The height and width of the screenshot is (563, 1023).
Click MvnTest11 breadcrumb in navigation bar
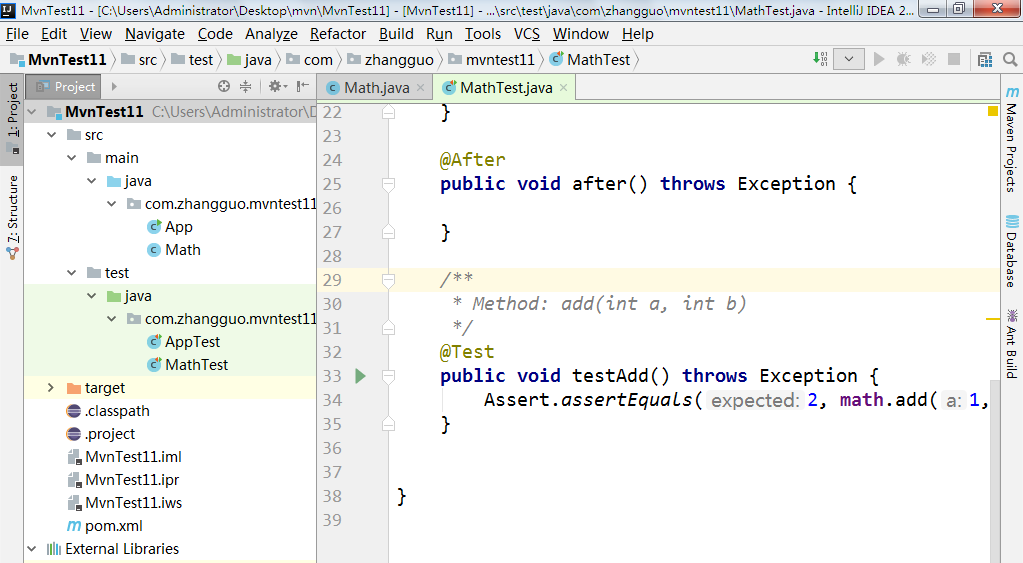[58, 60]
